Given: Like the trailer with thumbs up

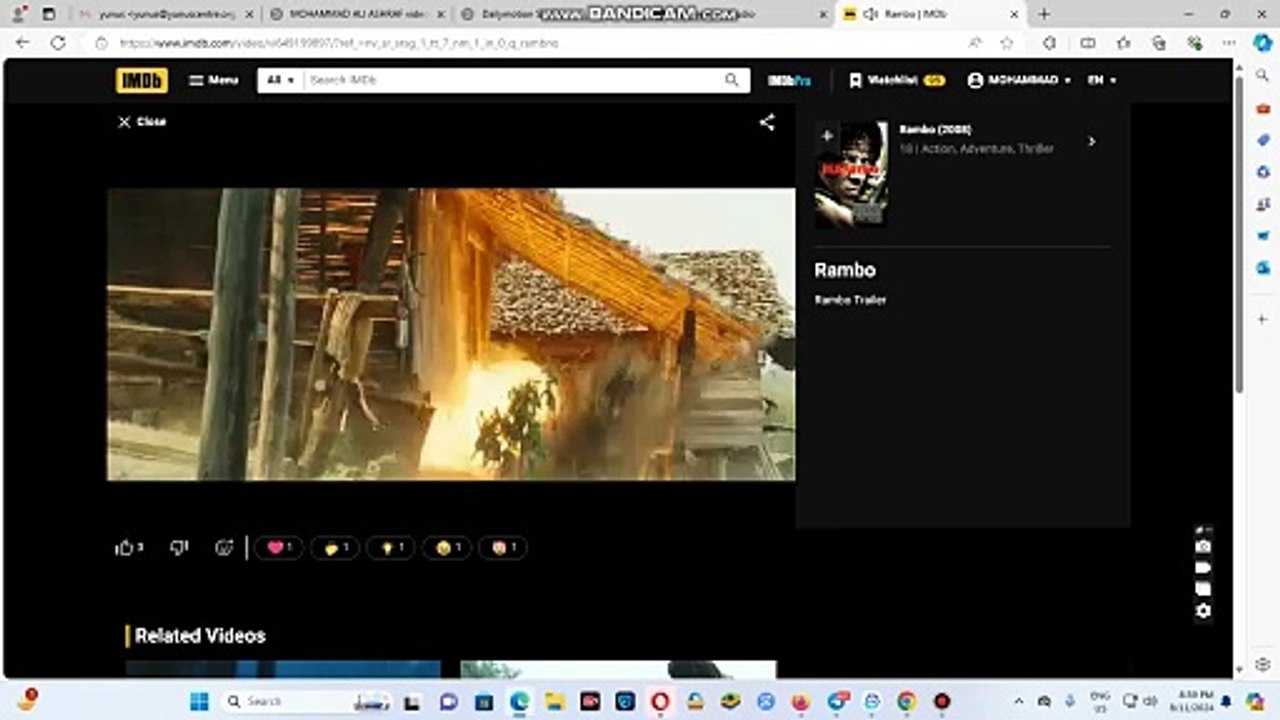Looking at the screenshot, I should (x=129, y=547).
